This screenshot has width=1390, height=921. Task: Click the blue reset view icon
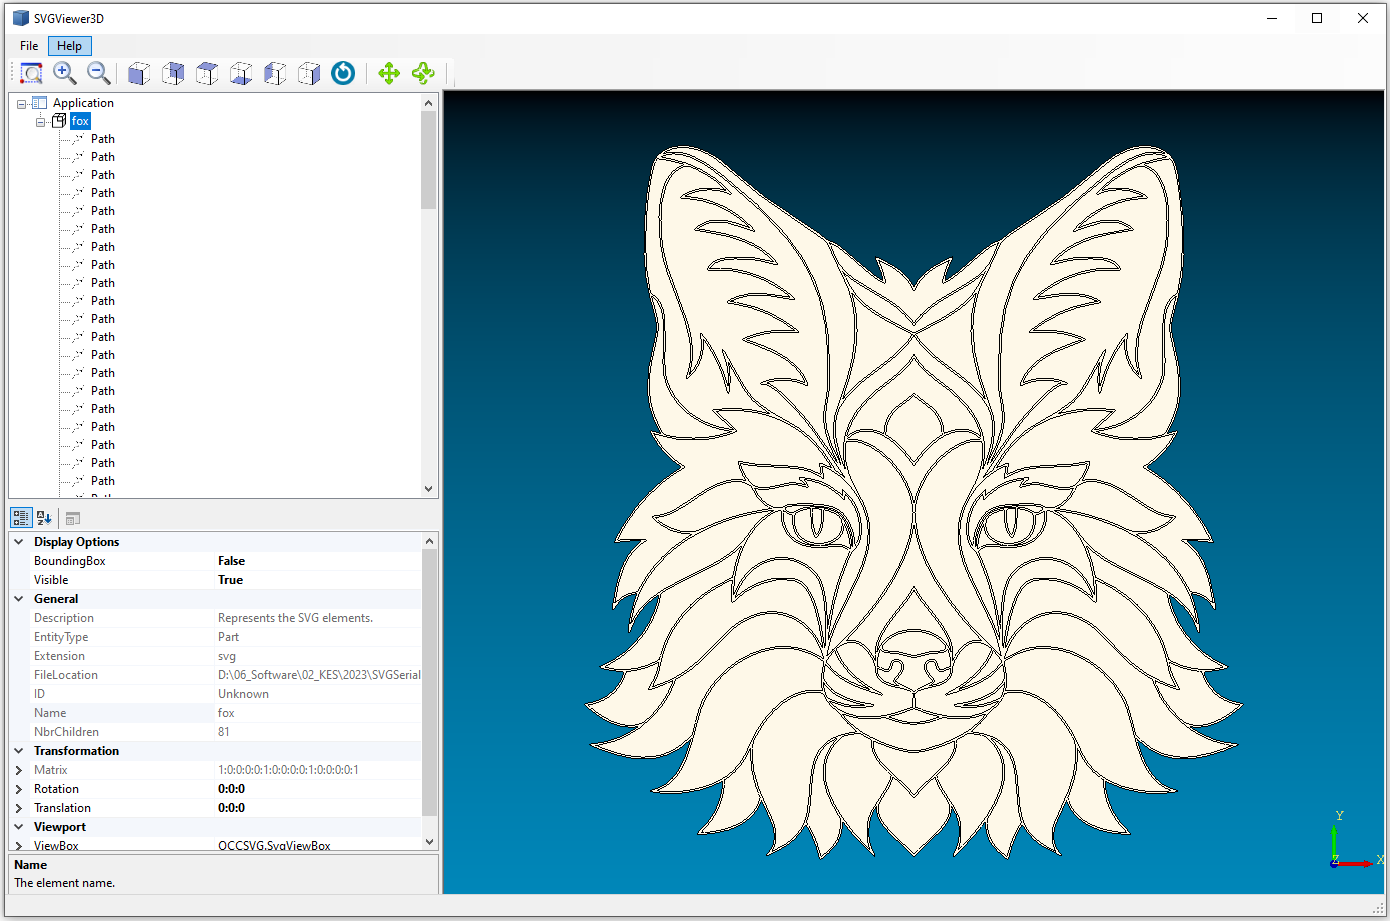[343, 73]
